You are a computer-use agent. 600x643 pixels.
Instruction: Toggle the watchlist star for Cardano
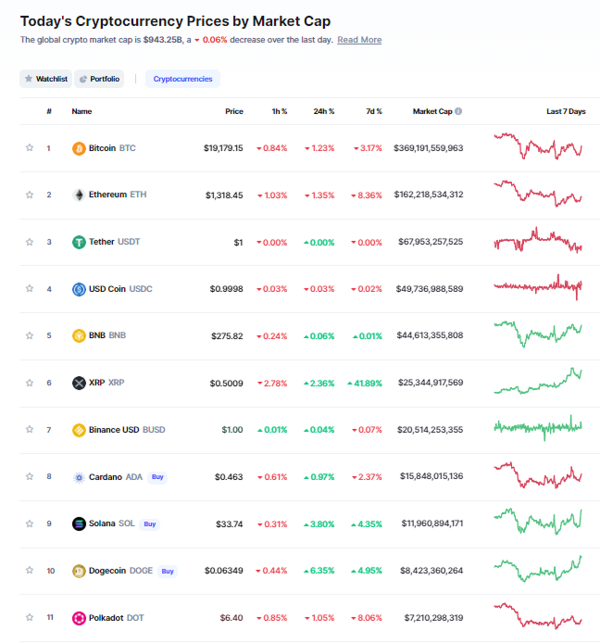point(30,477)
